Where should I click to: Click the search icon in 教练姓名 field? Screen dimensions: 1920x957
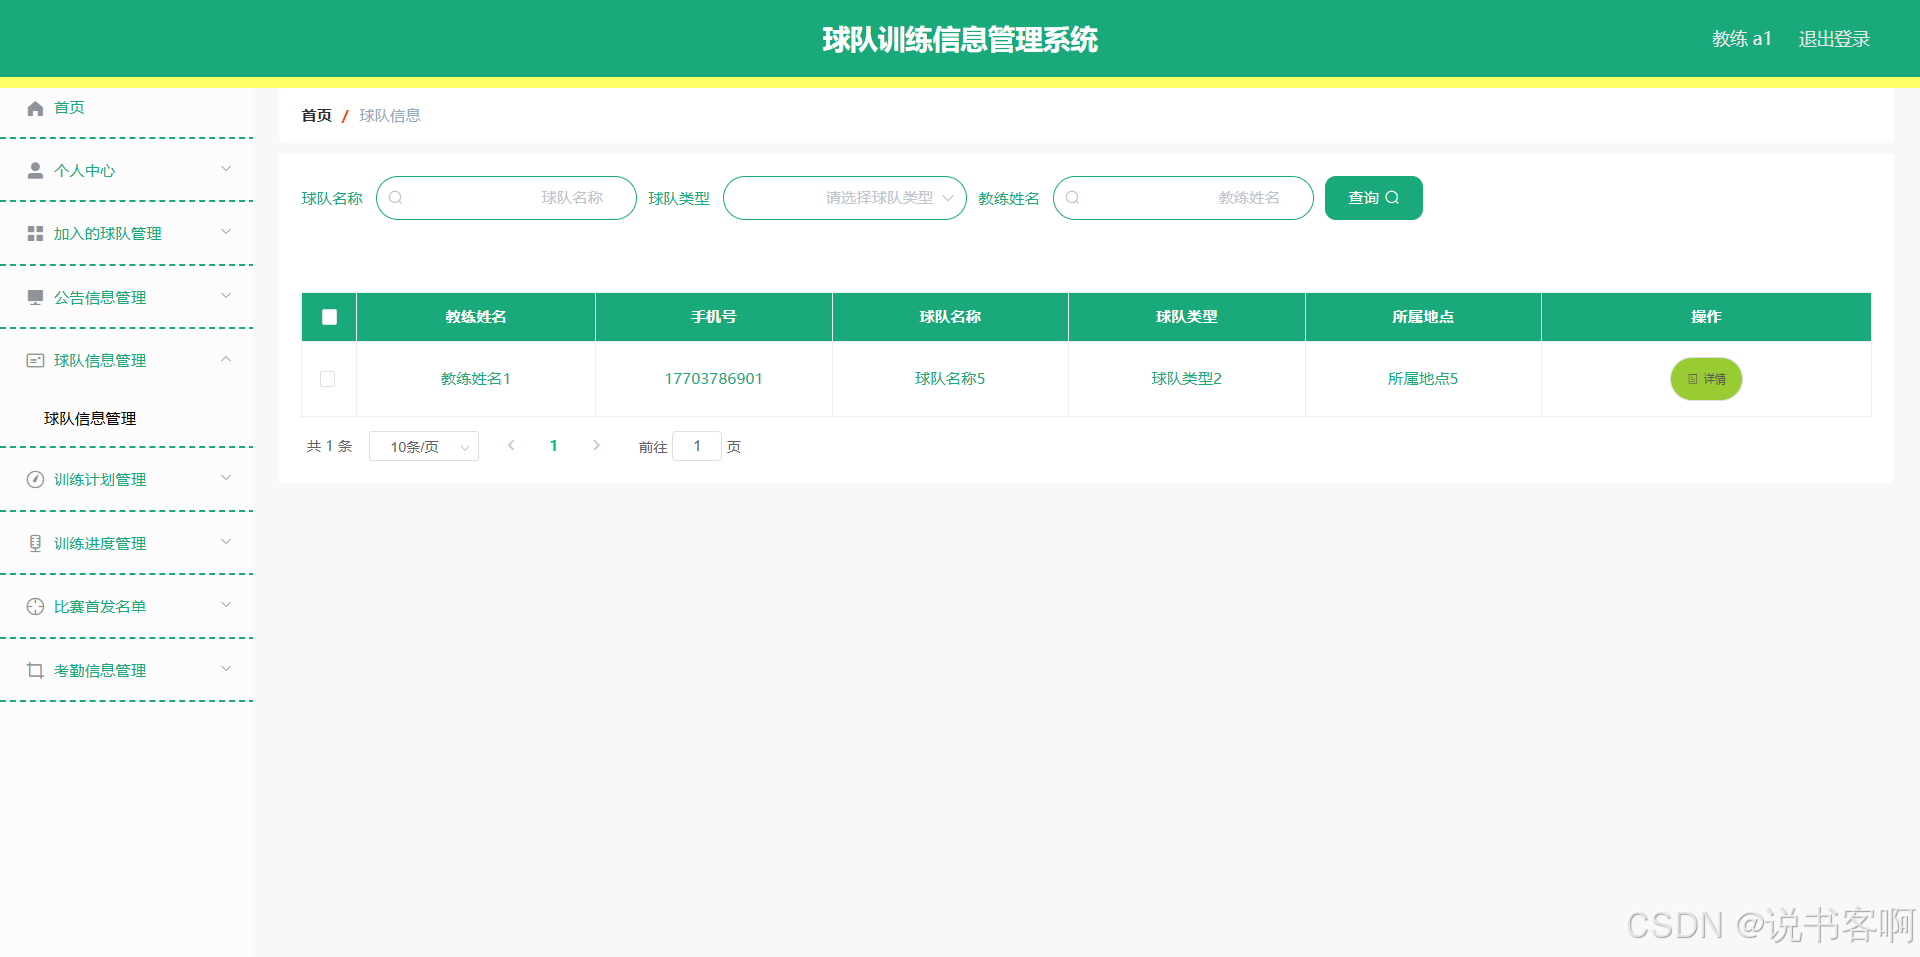1073,198
